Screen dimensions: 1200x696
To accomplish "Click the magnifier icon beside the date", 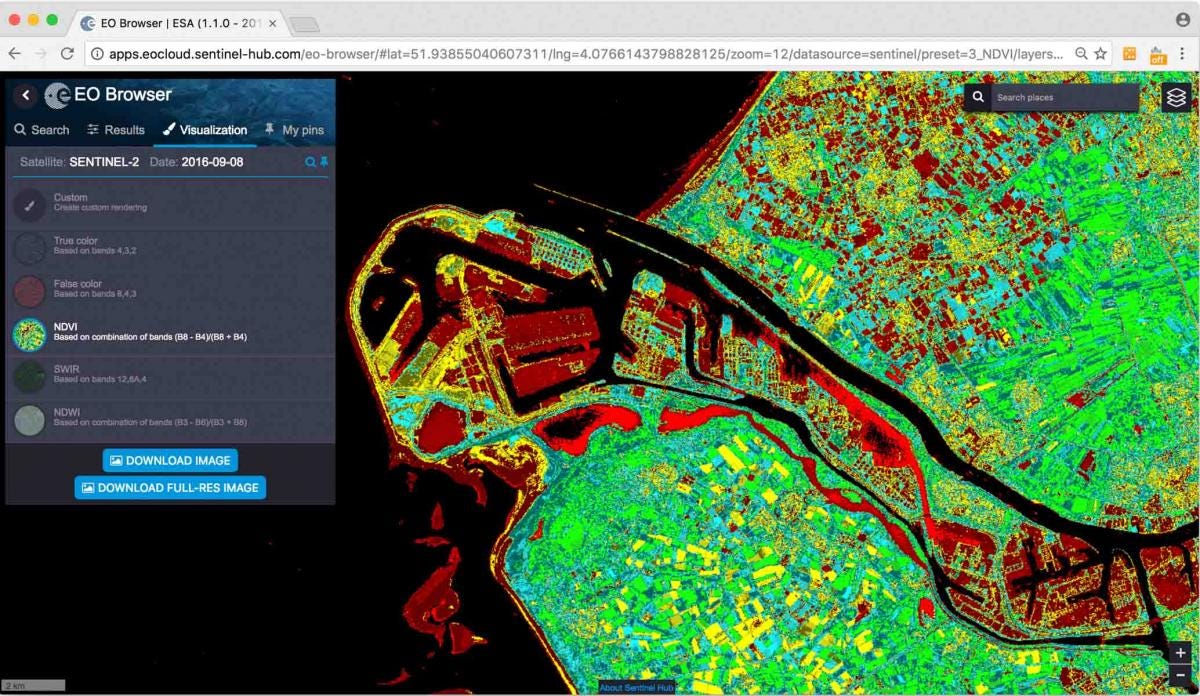I will coord(310,161).
